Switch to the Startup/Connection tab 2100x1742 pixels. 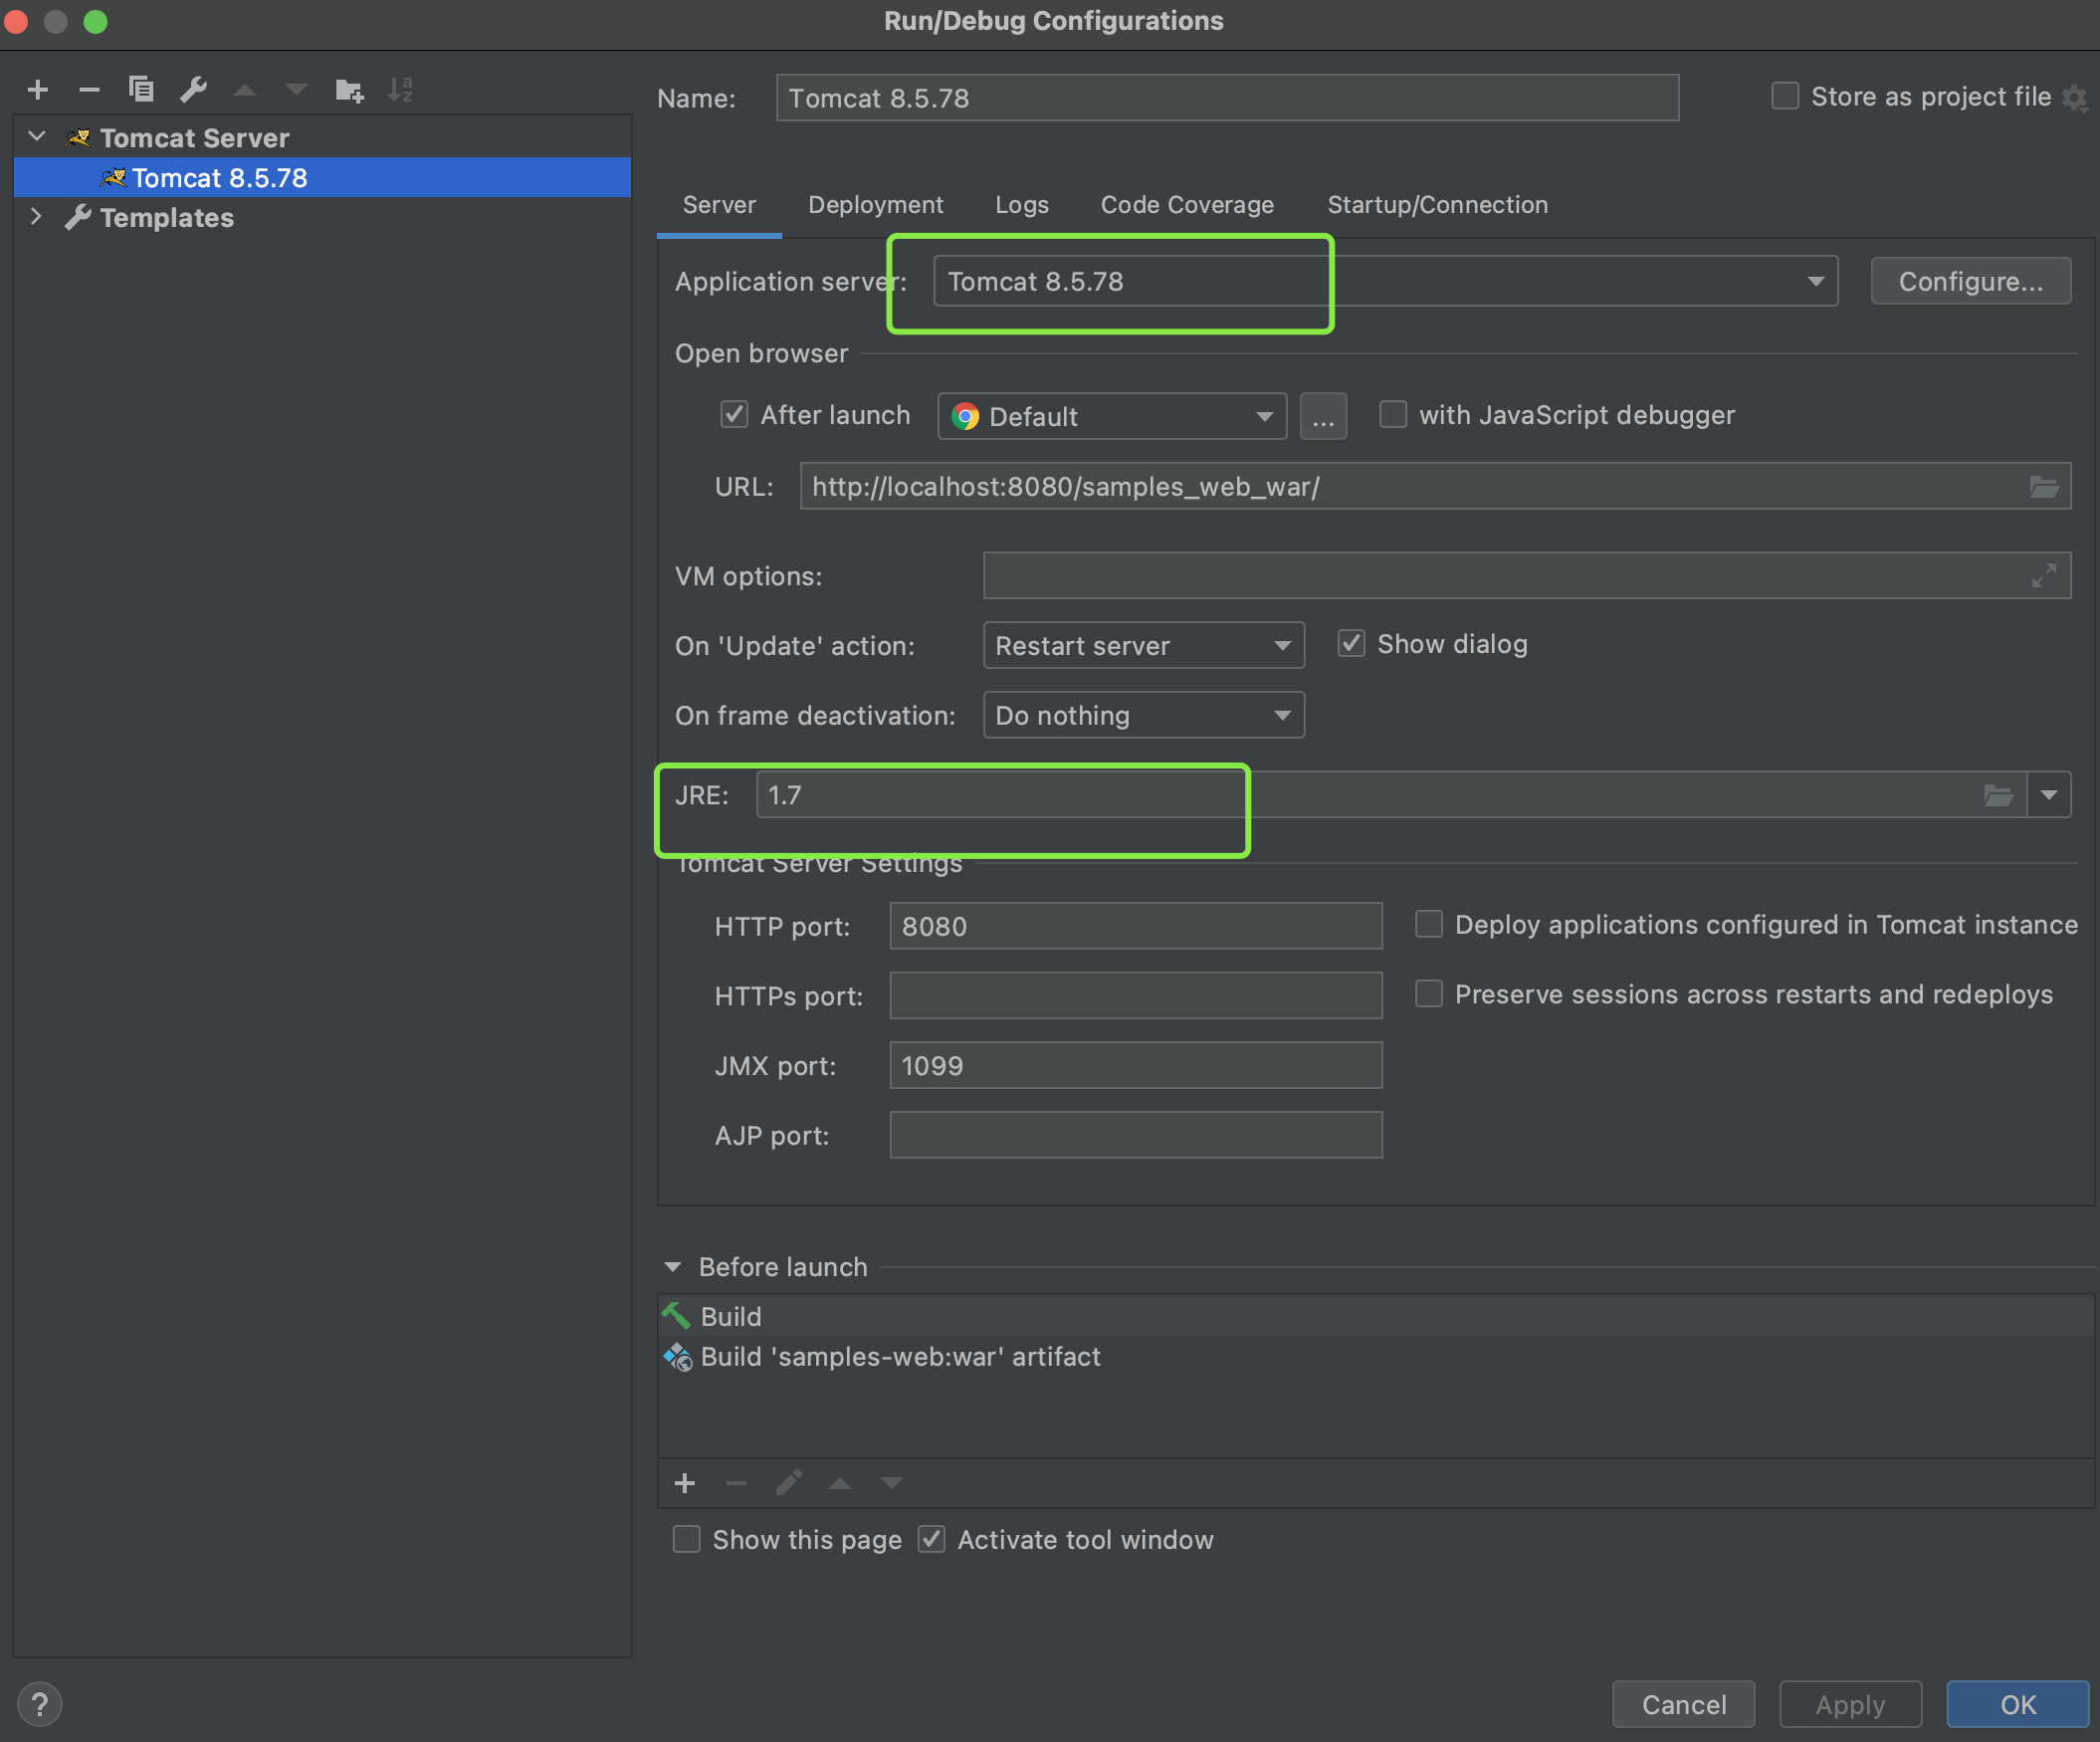click(x=1437, y=204)
